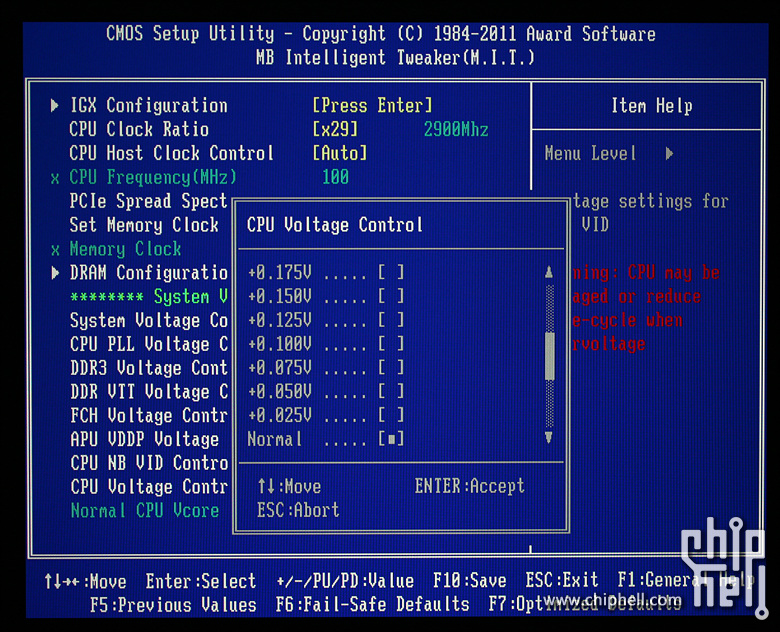Click the 2900Mhz frequency readout
The image size is (780, 632).
[456, 130]
